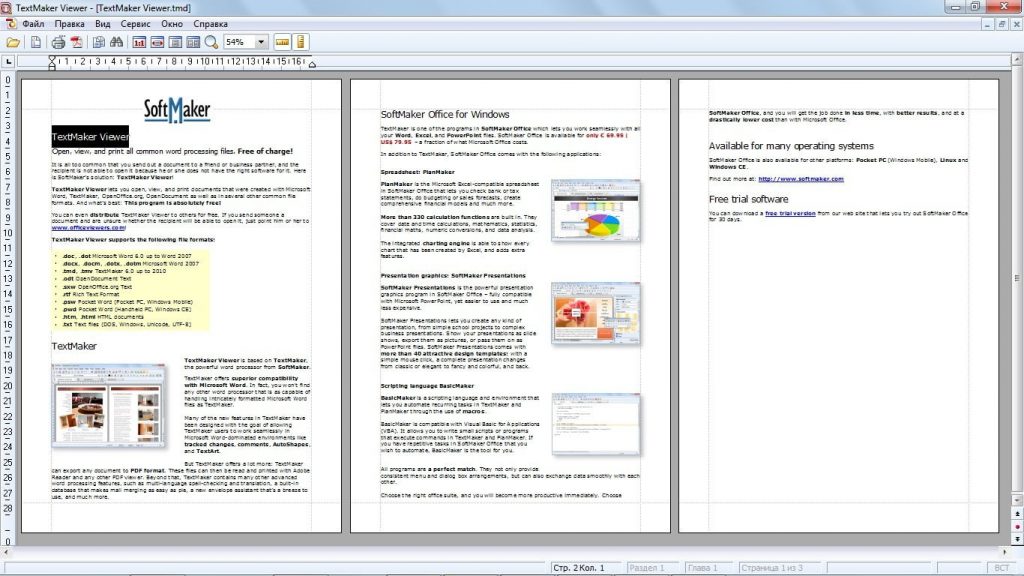The image size is (1024, 576).
Task: Click the BasicMaker script editor image
Action: [596, 424]
